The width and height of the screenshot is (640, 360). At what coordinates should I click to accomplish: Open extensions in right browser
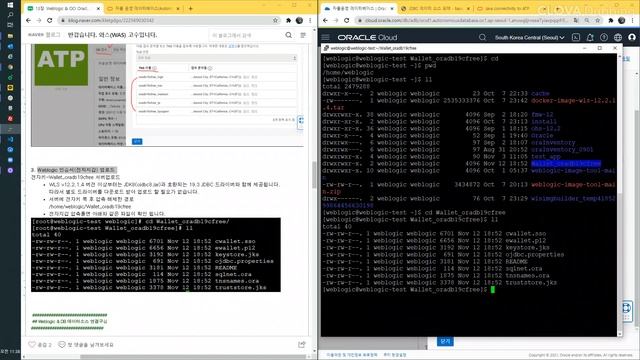pos(611,20)
